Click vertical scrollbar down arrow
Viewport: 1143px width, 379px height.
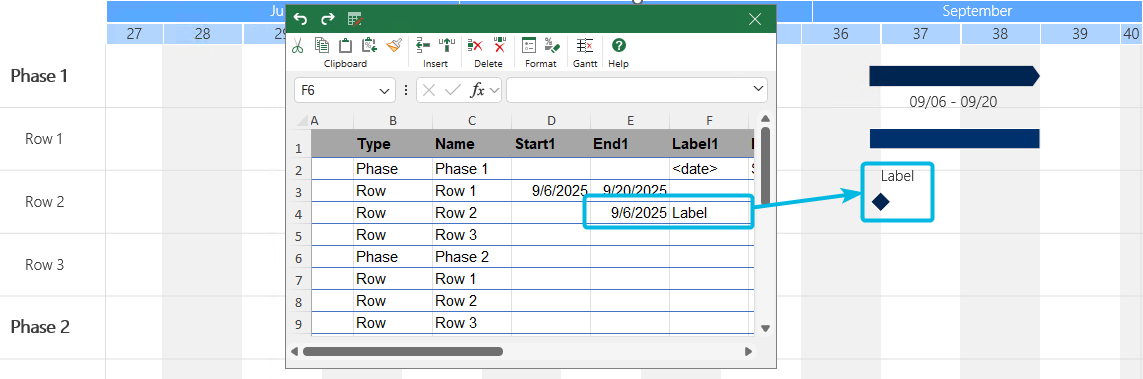click(x=765, y=329)
